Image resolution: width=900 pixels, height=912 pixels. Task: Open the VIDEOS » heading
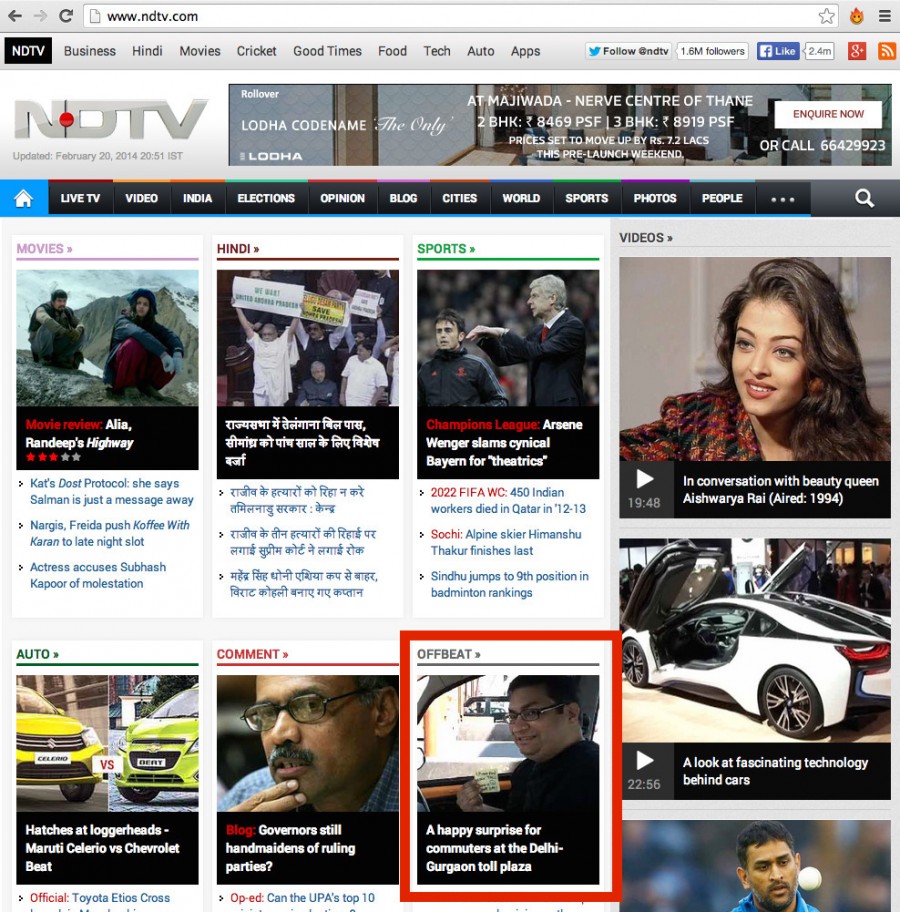coord(646,238)
